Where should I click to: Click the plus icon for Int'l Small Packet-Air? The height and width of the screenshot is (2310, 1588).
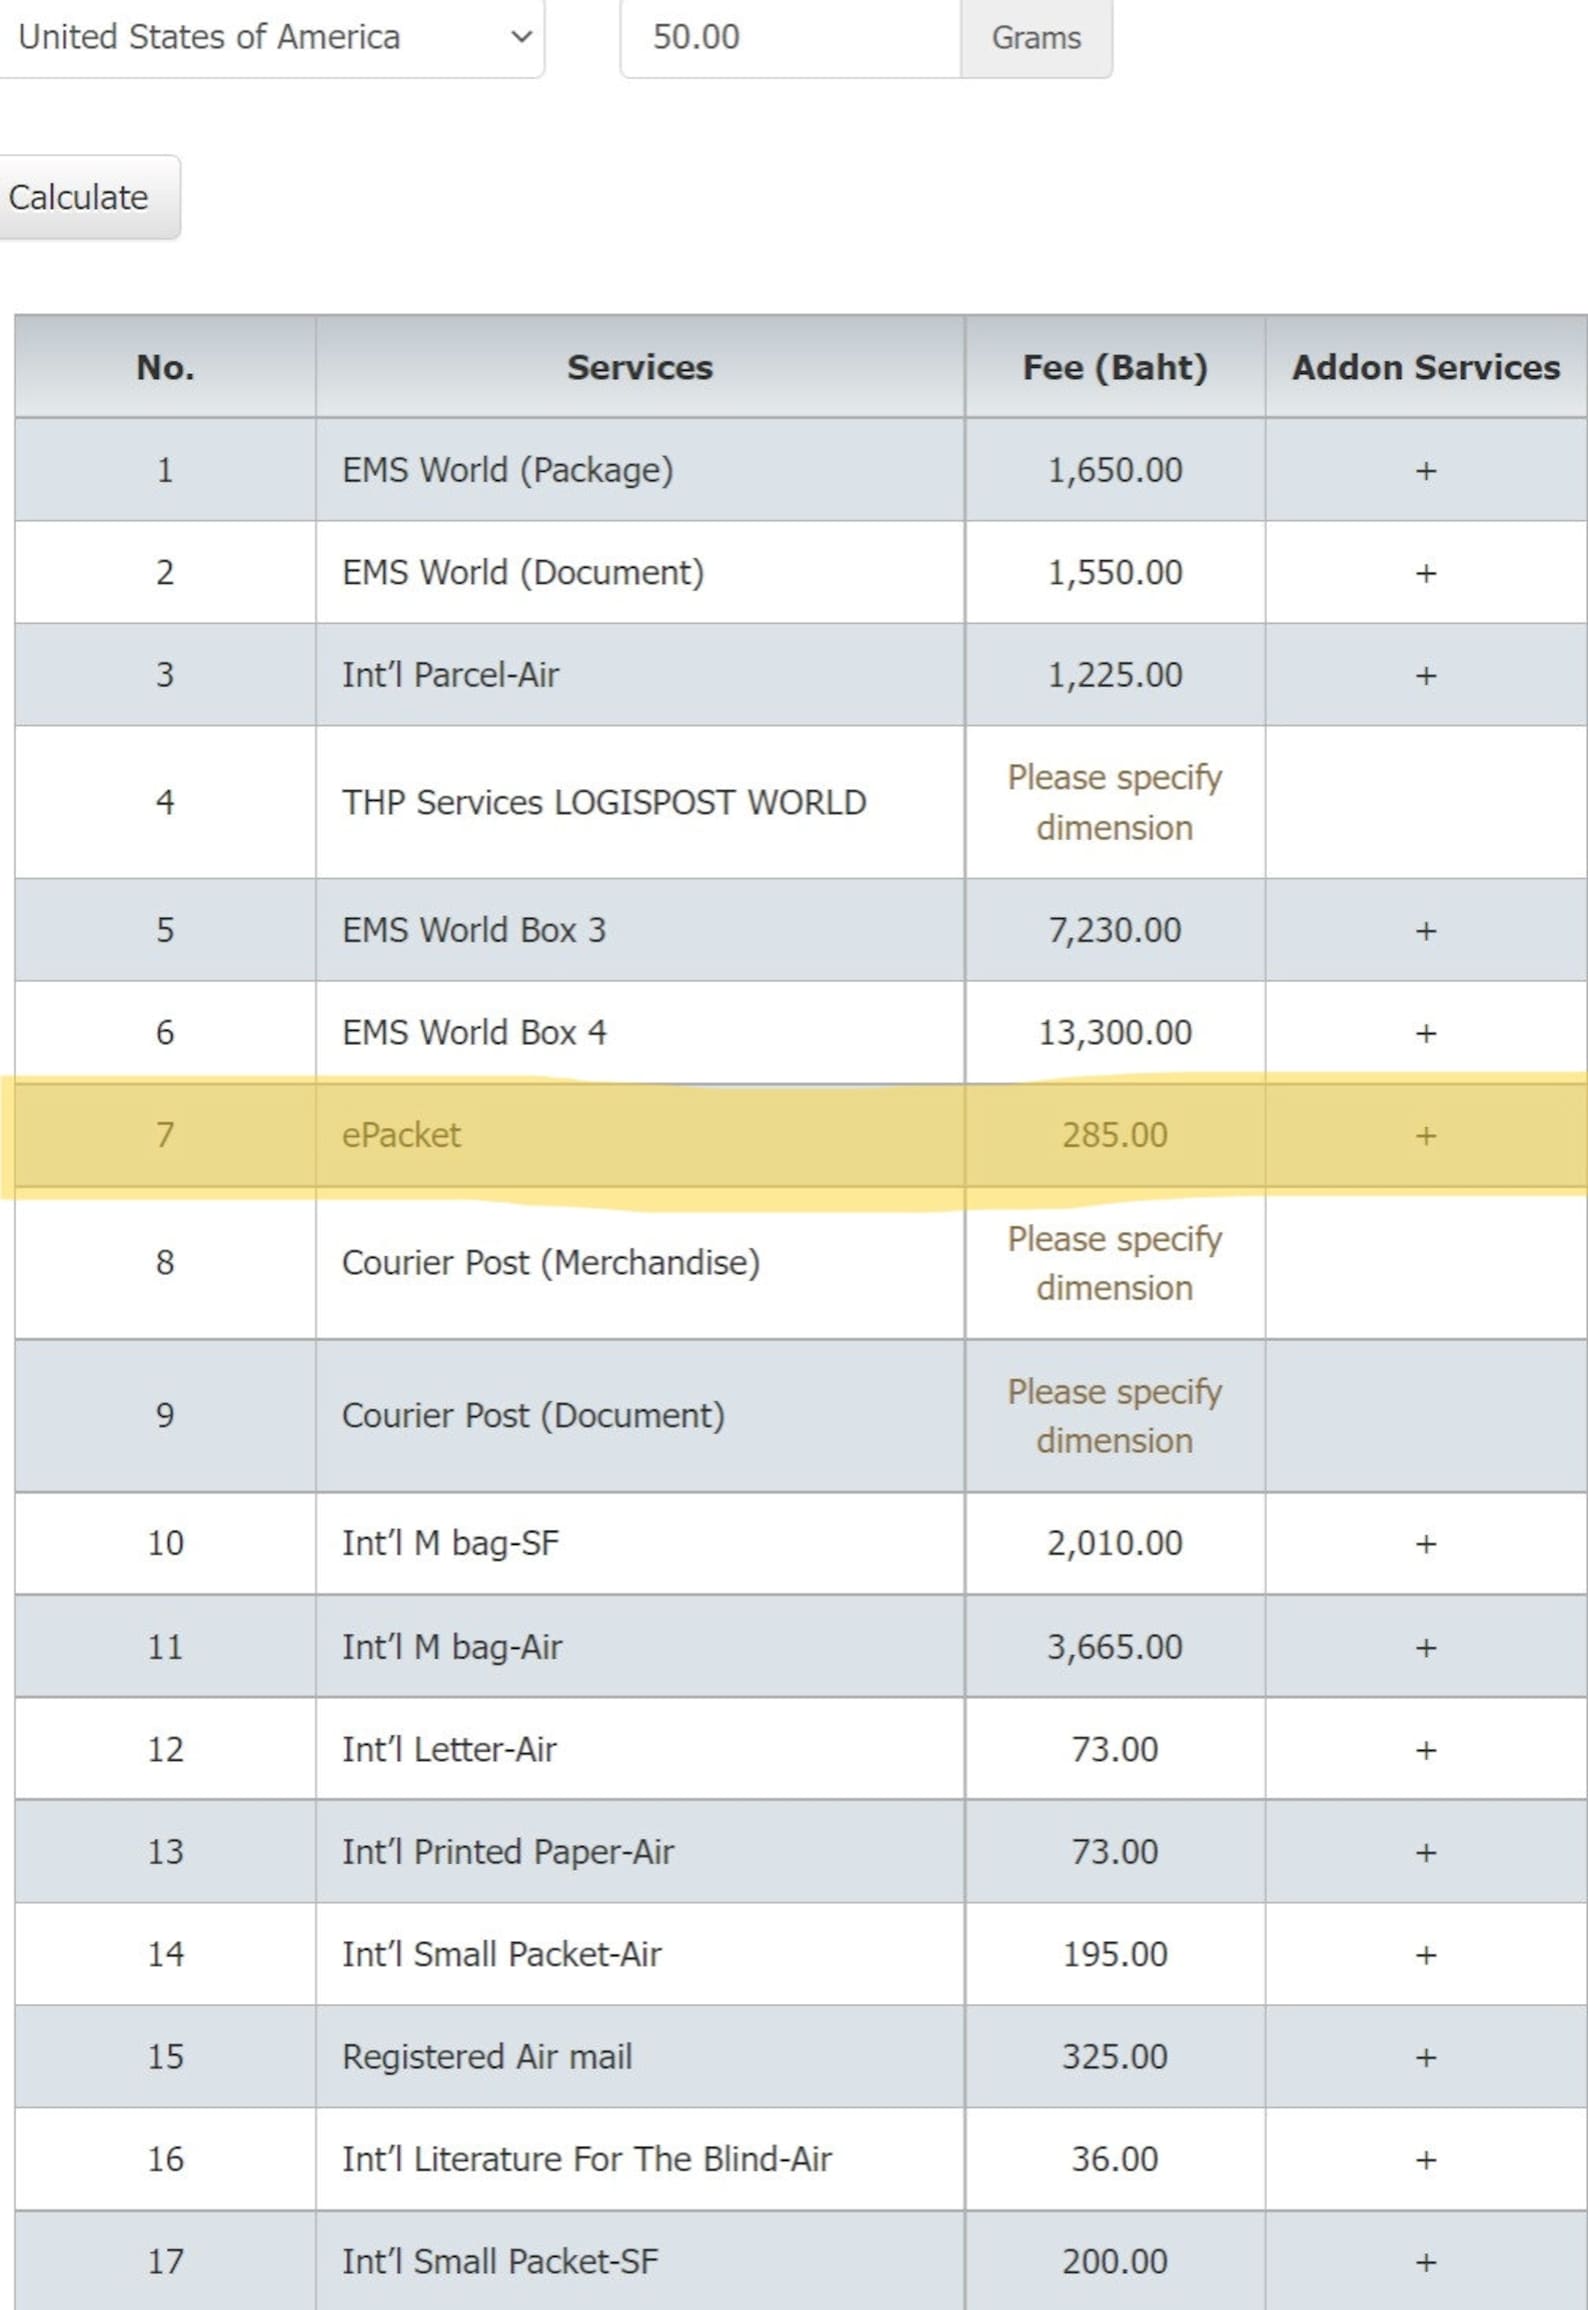[x=1426, y=1954]
